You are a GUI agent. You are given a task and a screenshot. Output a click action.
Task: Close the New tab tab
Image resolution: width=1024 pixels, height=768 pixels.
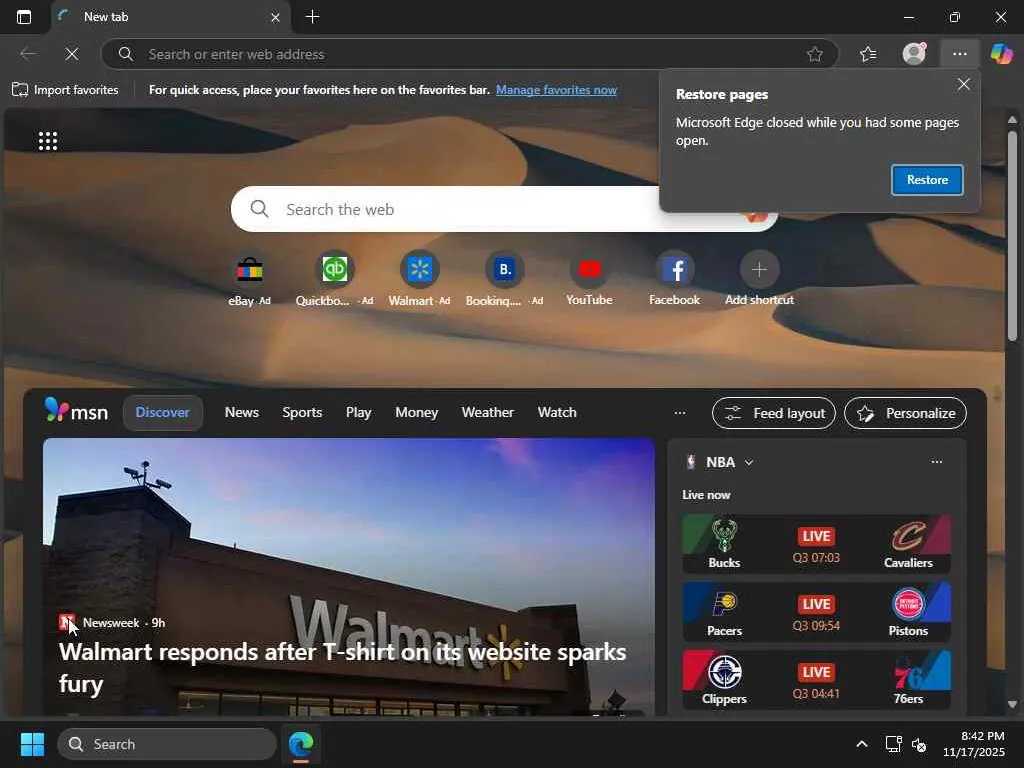276,18
